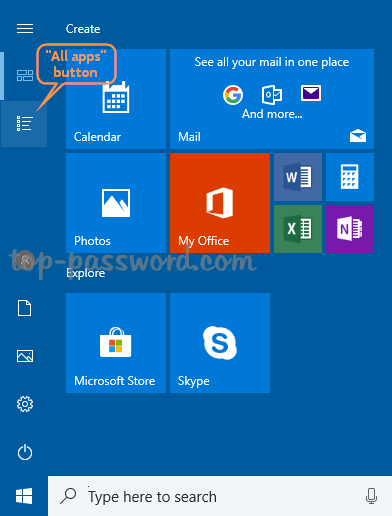Viewport: 392px width, 516px height.
Task: Switch to pinned tiles view
Action: click(x=25, y=76)
